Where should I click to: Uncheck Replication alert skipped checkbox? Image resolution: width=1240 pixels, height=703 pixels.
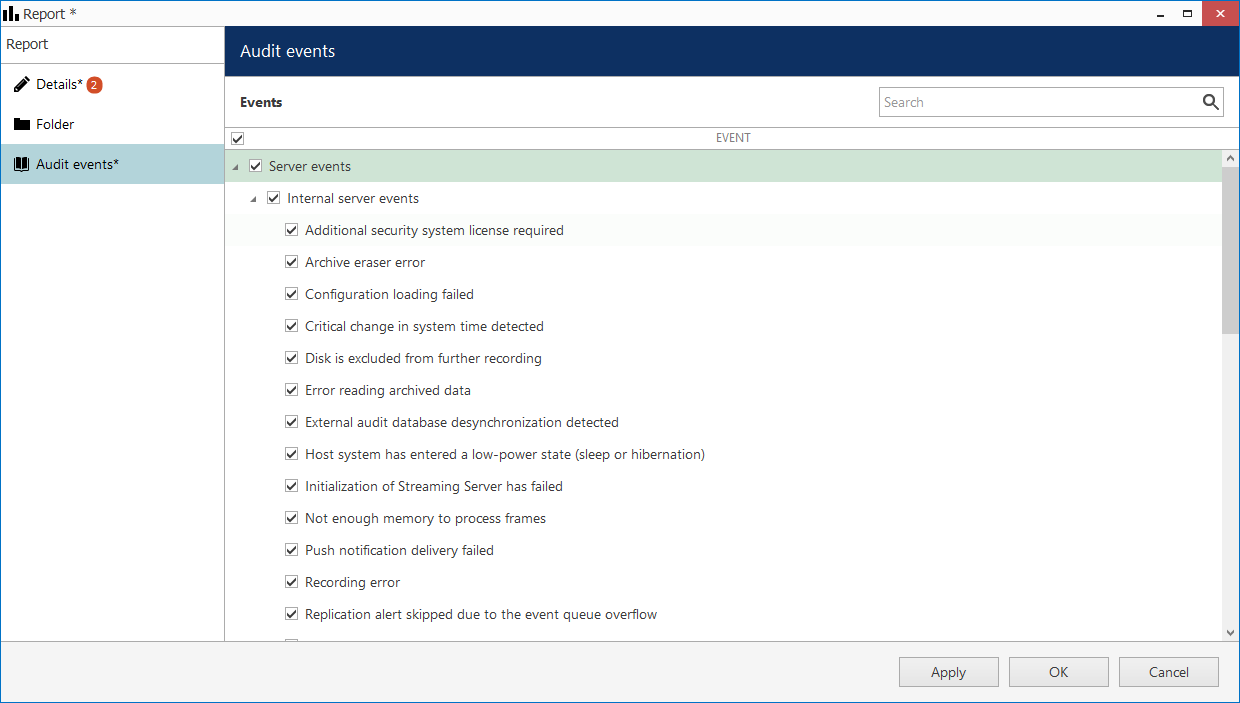click(x=291, y=614)
